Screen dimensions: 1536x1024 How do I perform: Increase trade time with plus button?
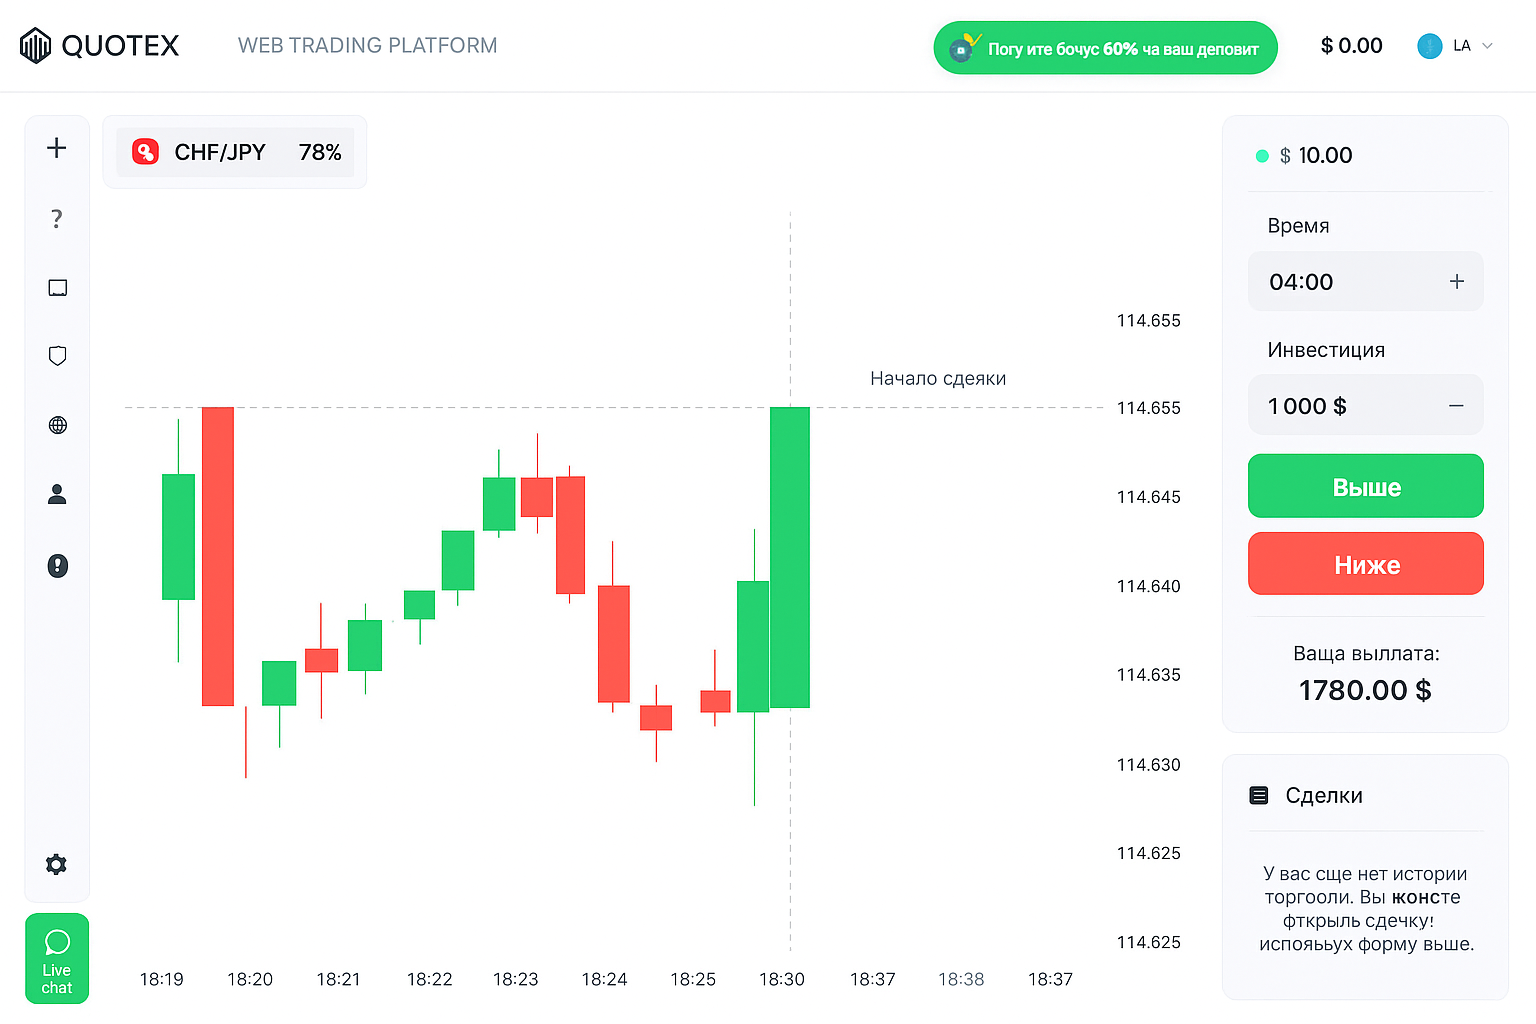pyautogui.click(x=1457, y=282)
